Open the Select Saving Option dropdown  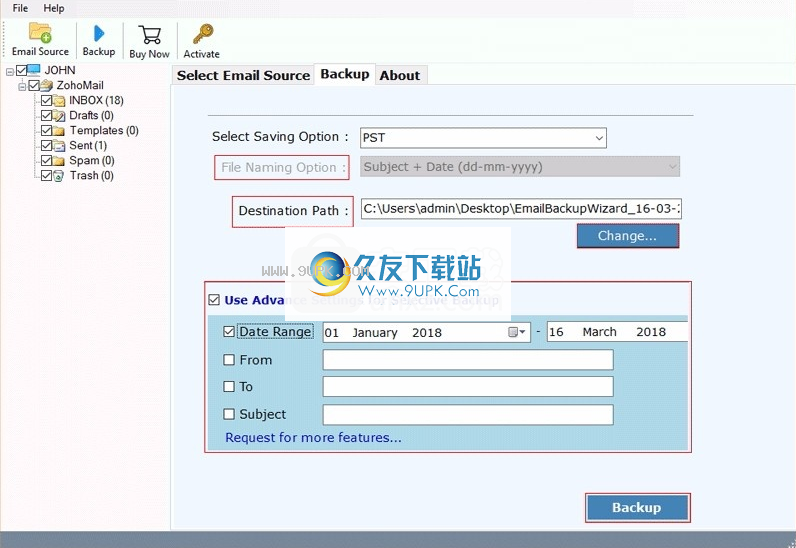(483, 138)
